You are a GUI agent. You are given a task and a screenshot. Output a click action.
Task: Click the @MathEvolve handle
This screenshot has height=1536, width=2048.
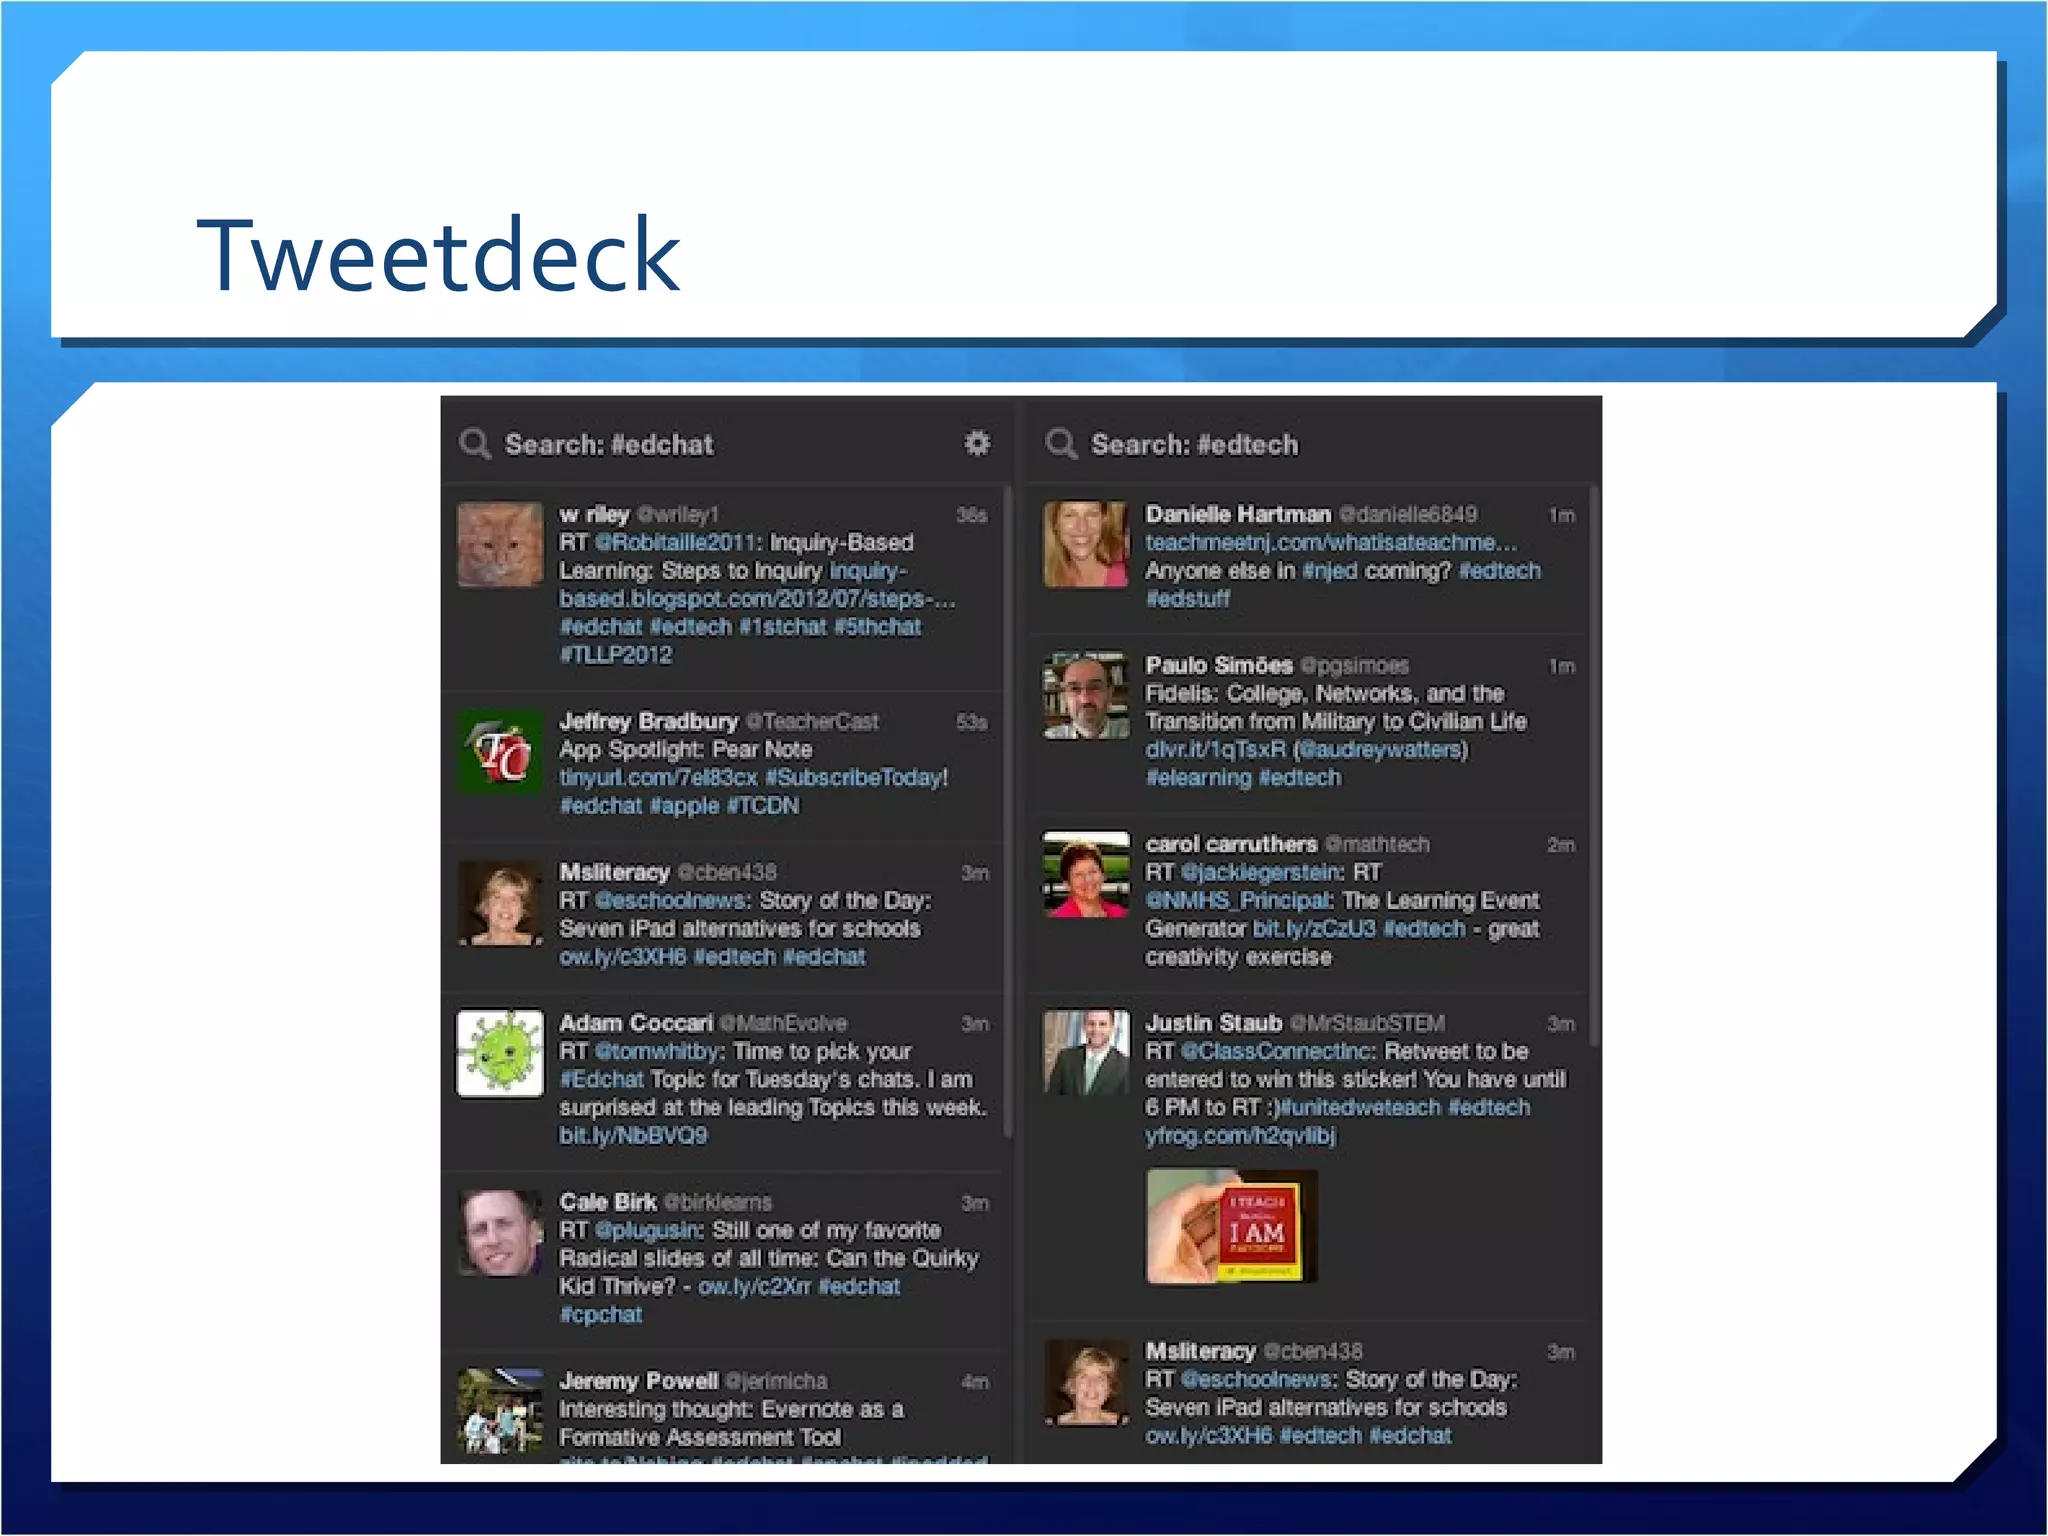pos(783,1023)
